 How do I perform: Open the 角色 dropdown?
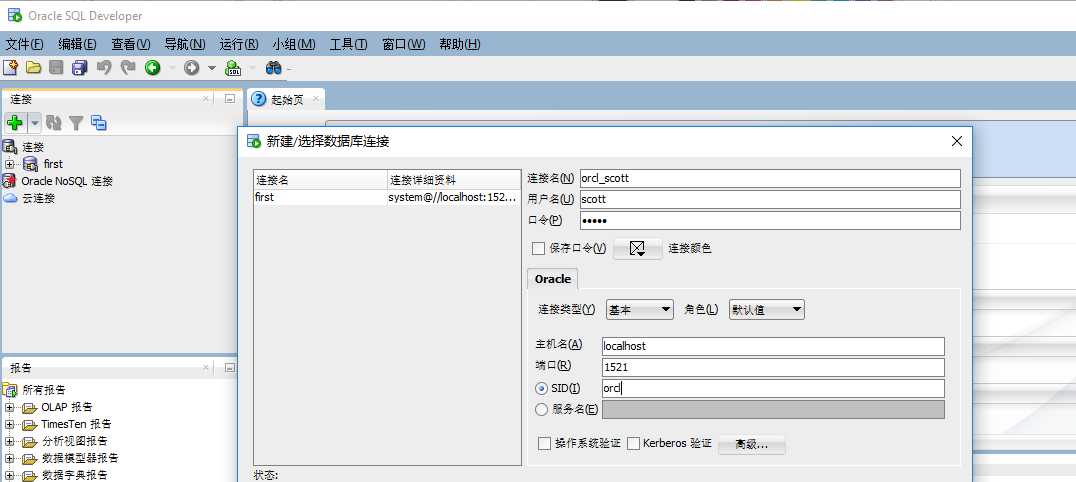pos(767,310)
